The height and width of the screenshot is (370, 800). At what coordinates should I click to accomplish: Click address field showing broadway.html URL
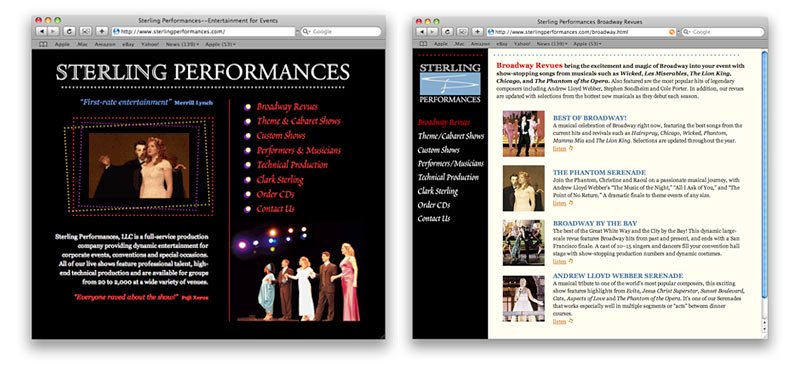click(x=581, y=32)
